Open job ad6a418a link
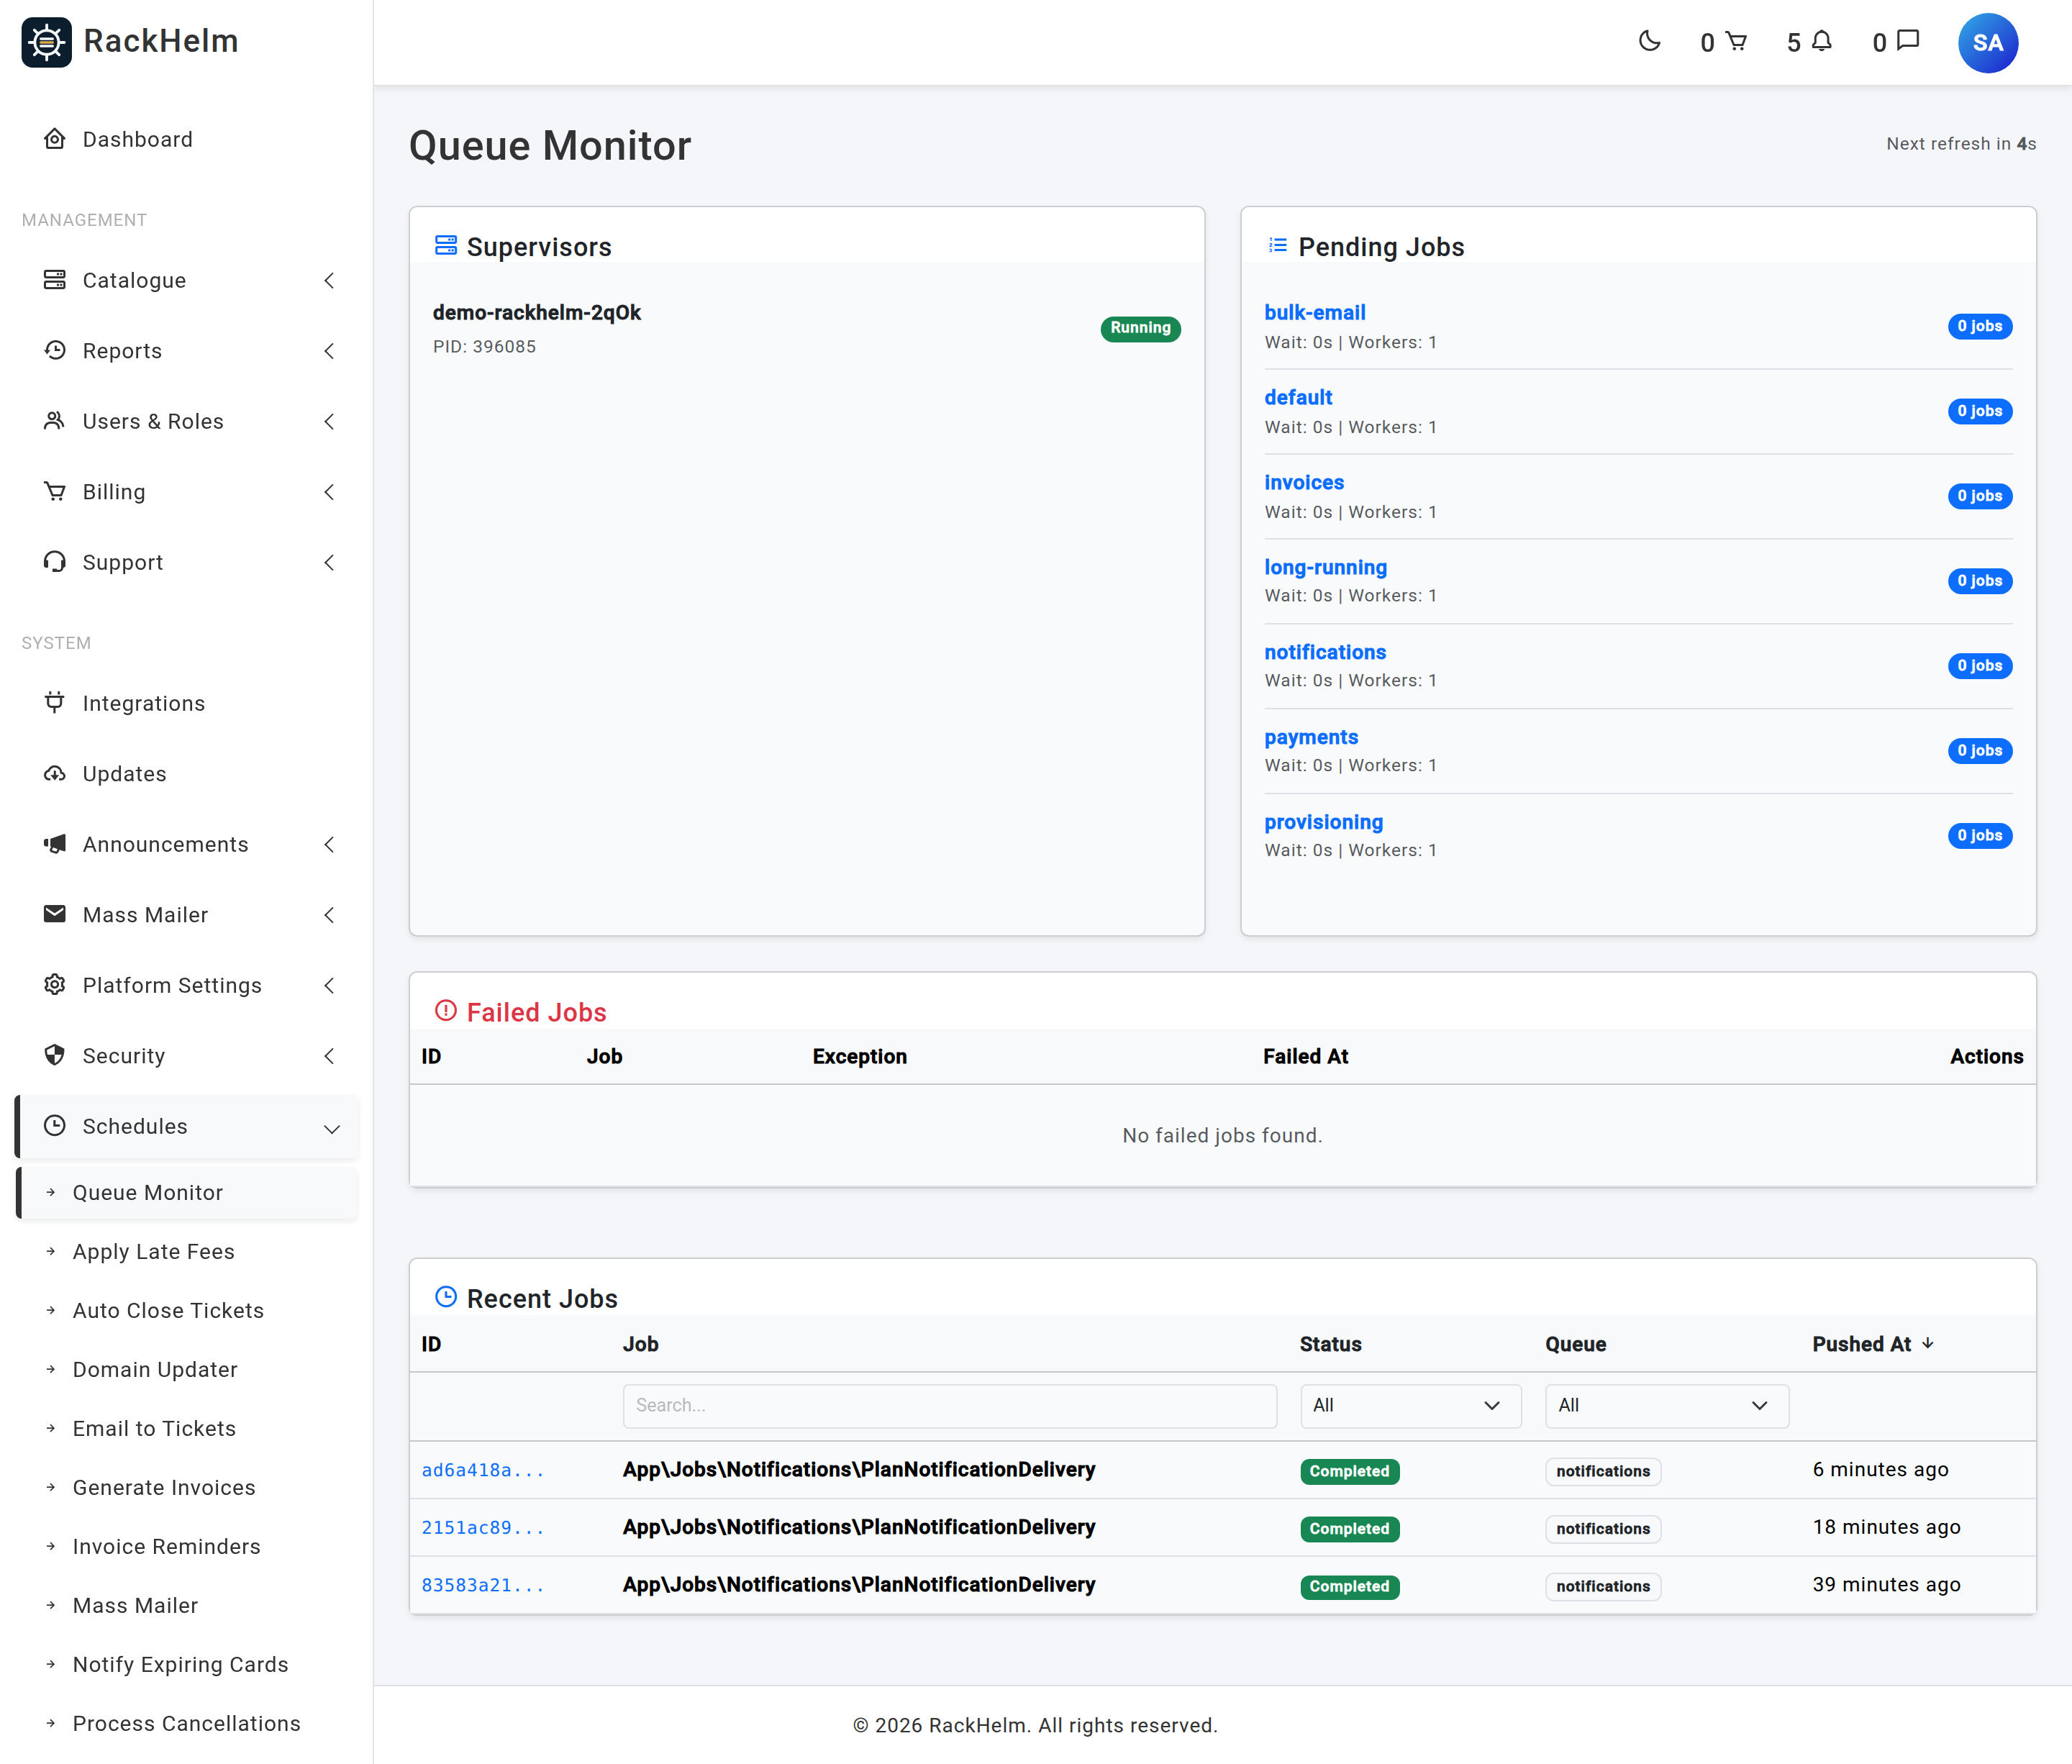The height and width of the screenshot is (1764, 2072). 483,1470
